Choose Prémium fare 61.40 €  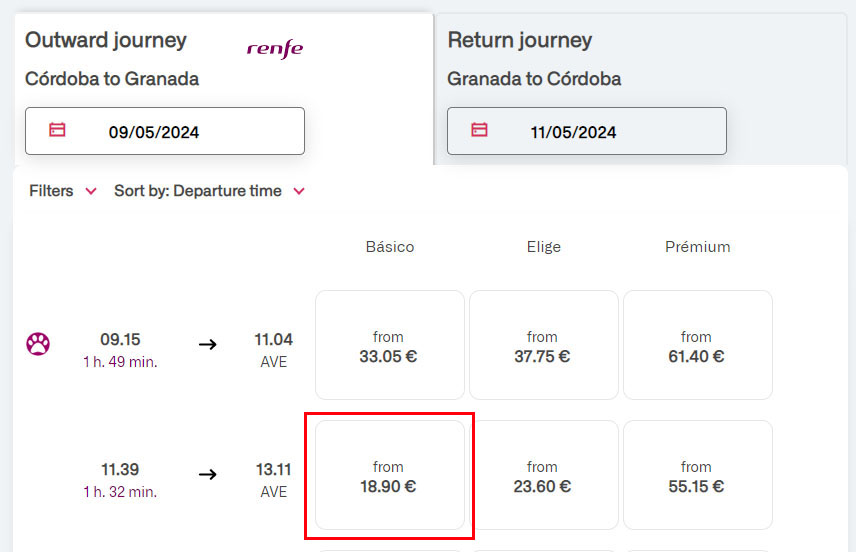(x=697, y=346)
